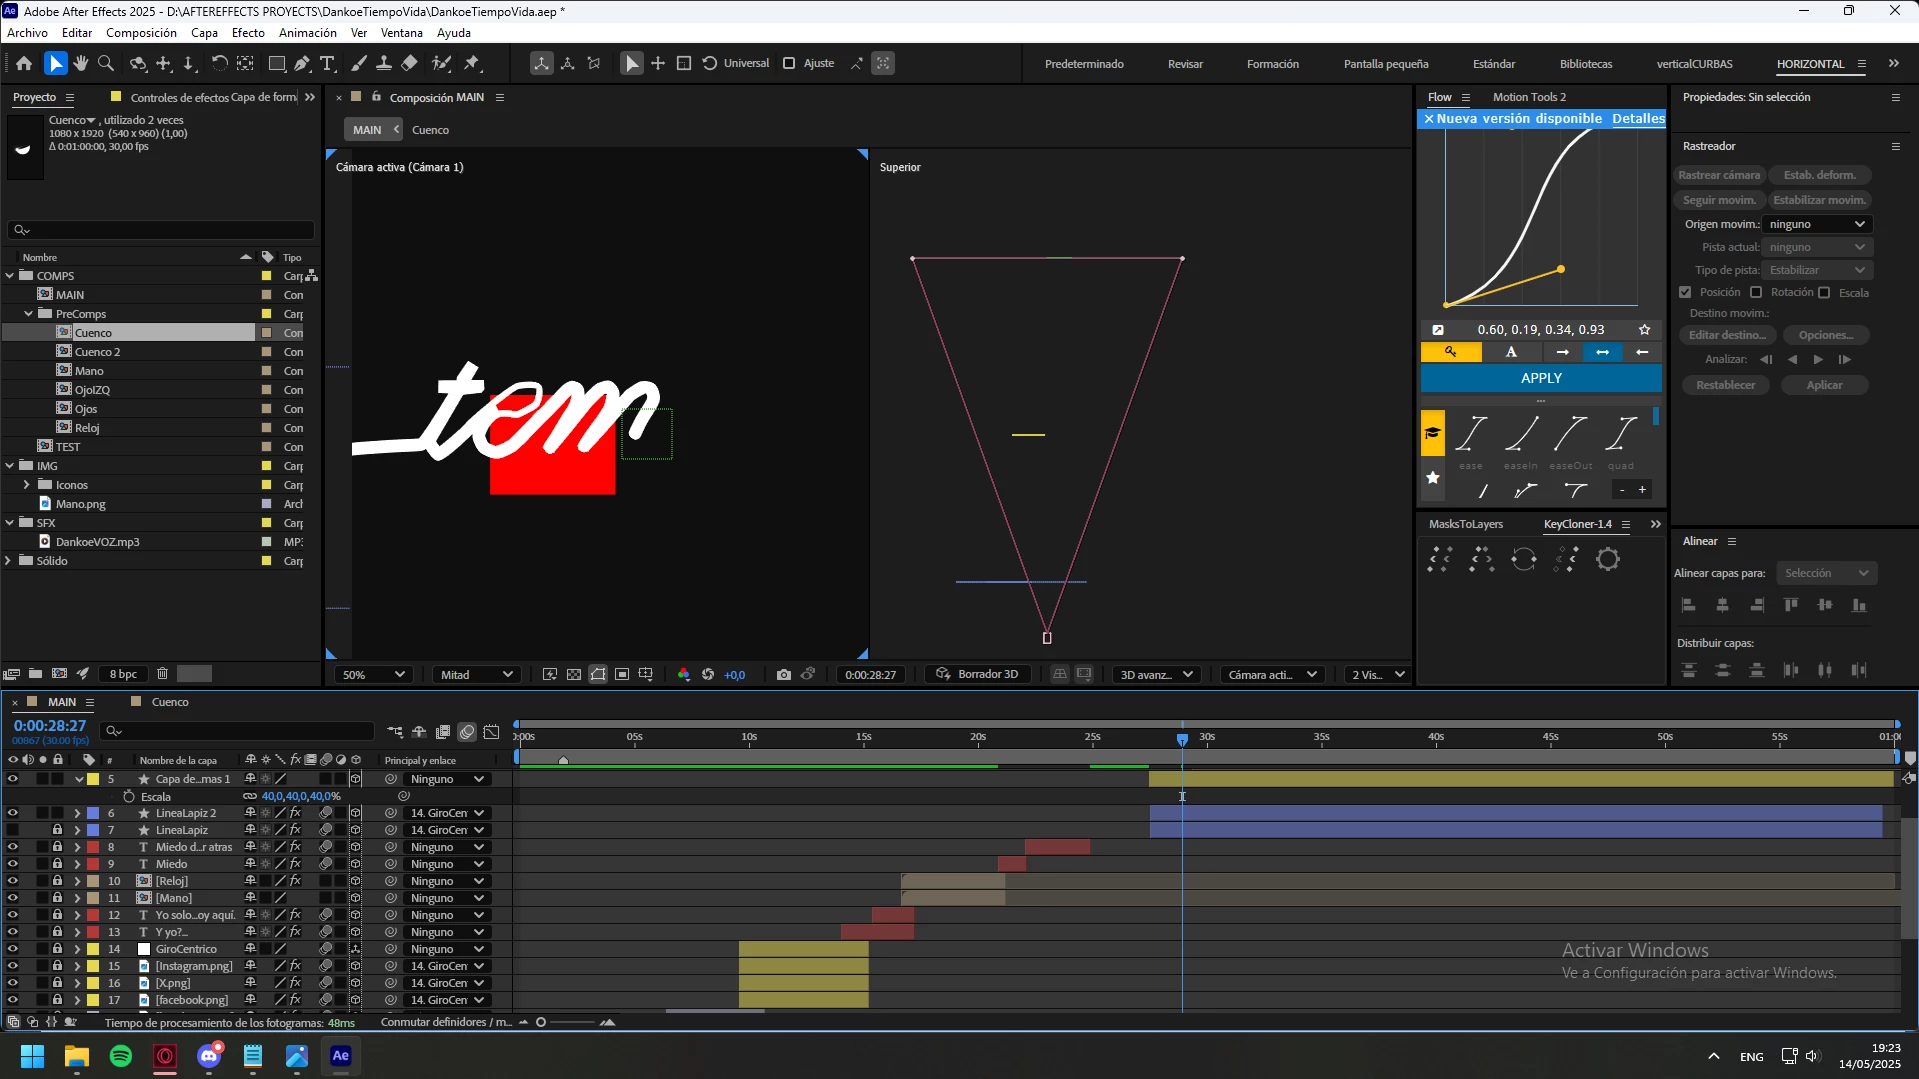This screenshot has height=1079, width=1919.
Task: Take a snapshot with the camera icon
Action: click(x=784, y=675)
